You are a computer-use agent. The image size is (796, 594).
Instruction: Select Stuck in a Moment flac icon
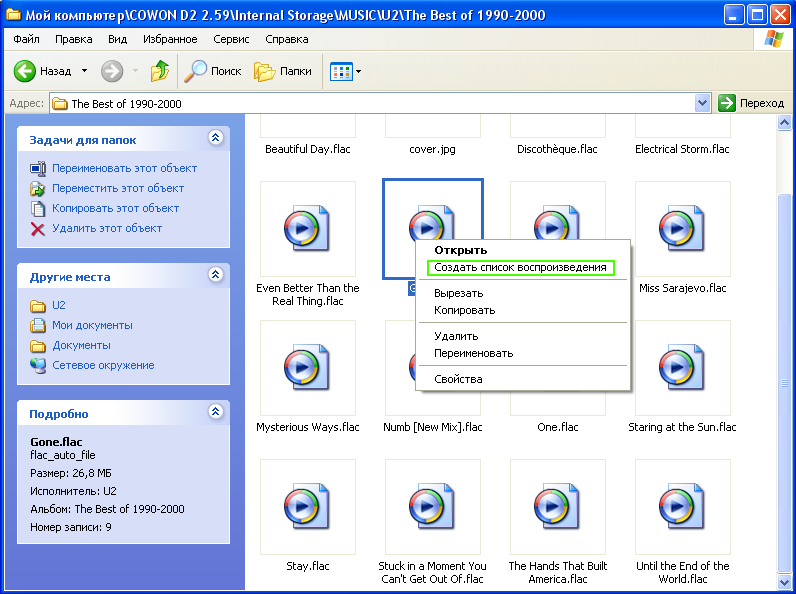[x=432, y=507]
